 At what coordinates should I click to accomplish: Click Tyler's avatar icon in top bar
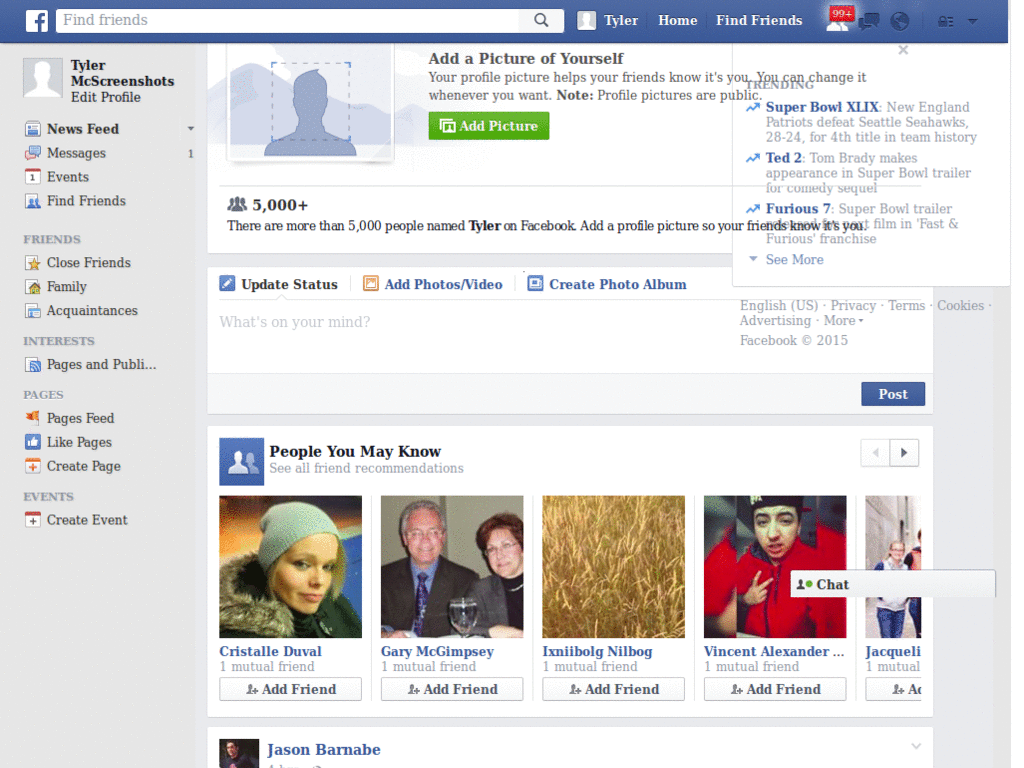tap(586, 20)
